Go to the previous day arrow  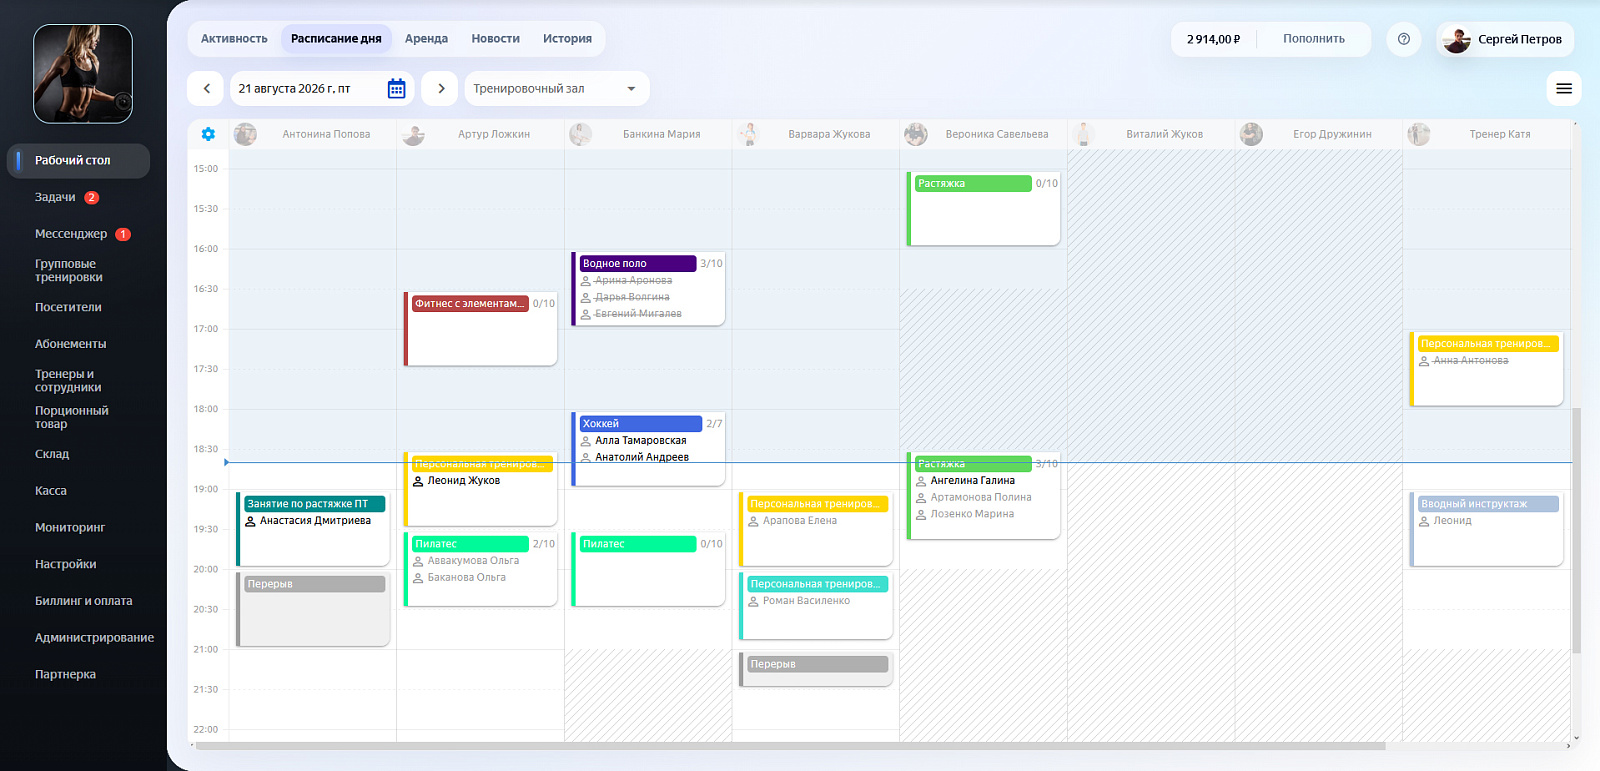pyautogui.click(x=206, y=89)
